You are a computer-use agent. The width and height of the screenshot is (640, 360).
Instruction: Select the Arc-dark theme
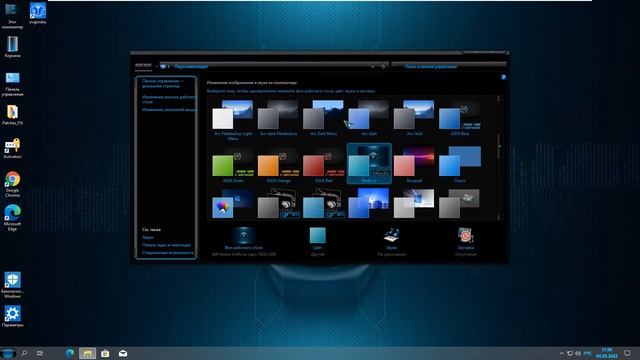pos(369,118)
